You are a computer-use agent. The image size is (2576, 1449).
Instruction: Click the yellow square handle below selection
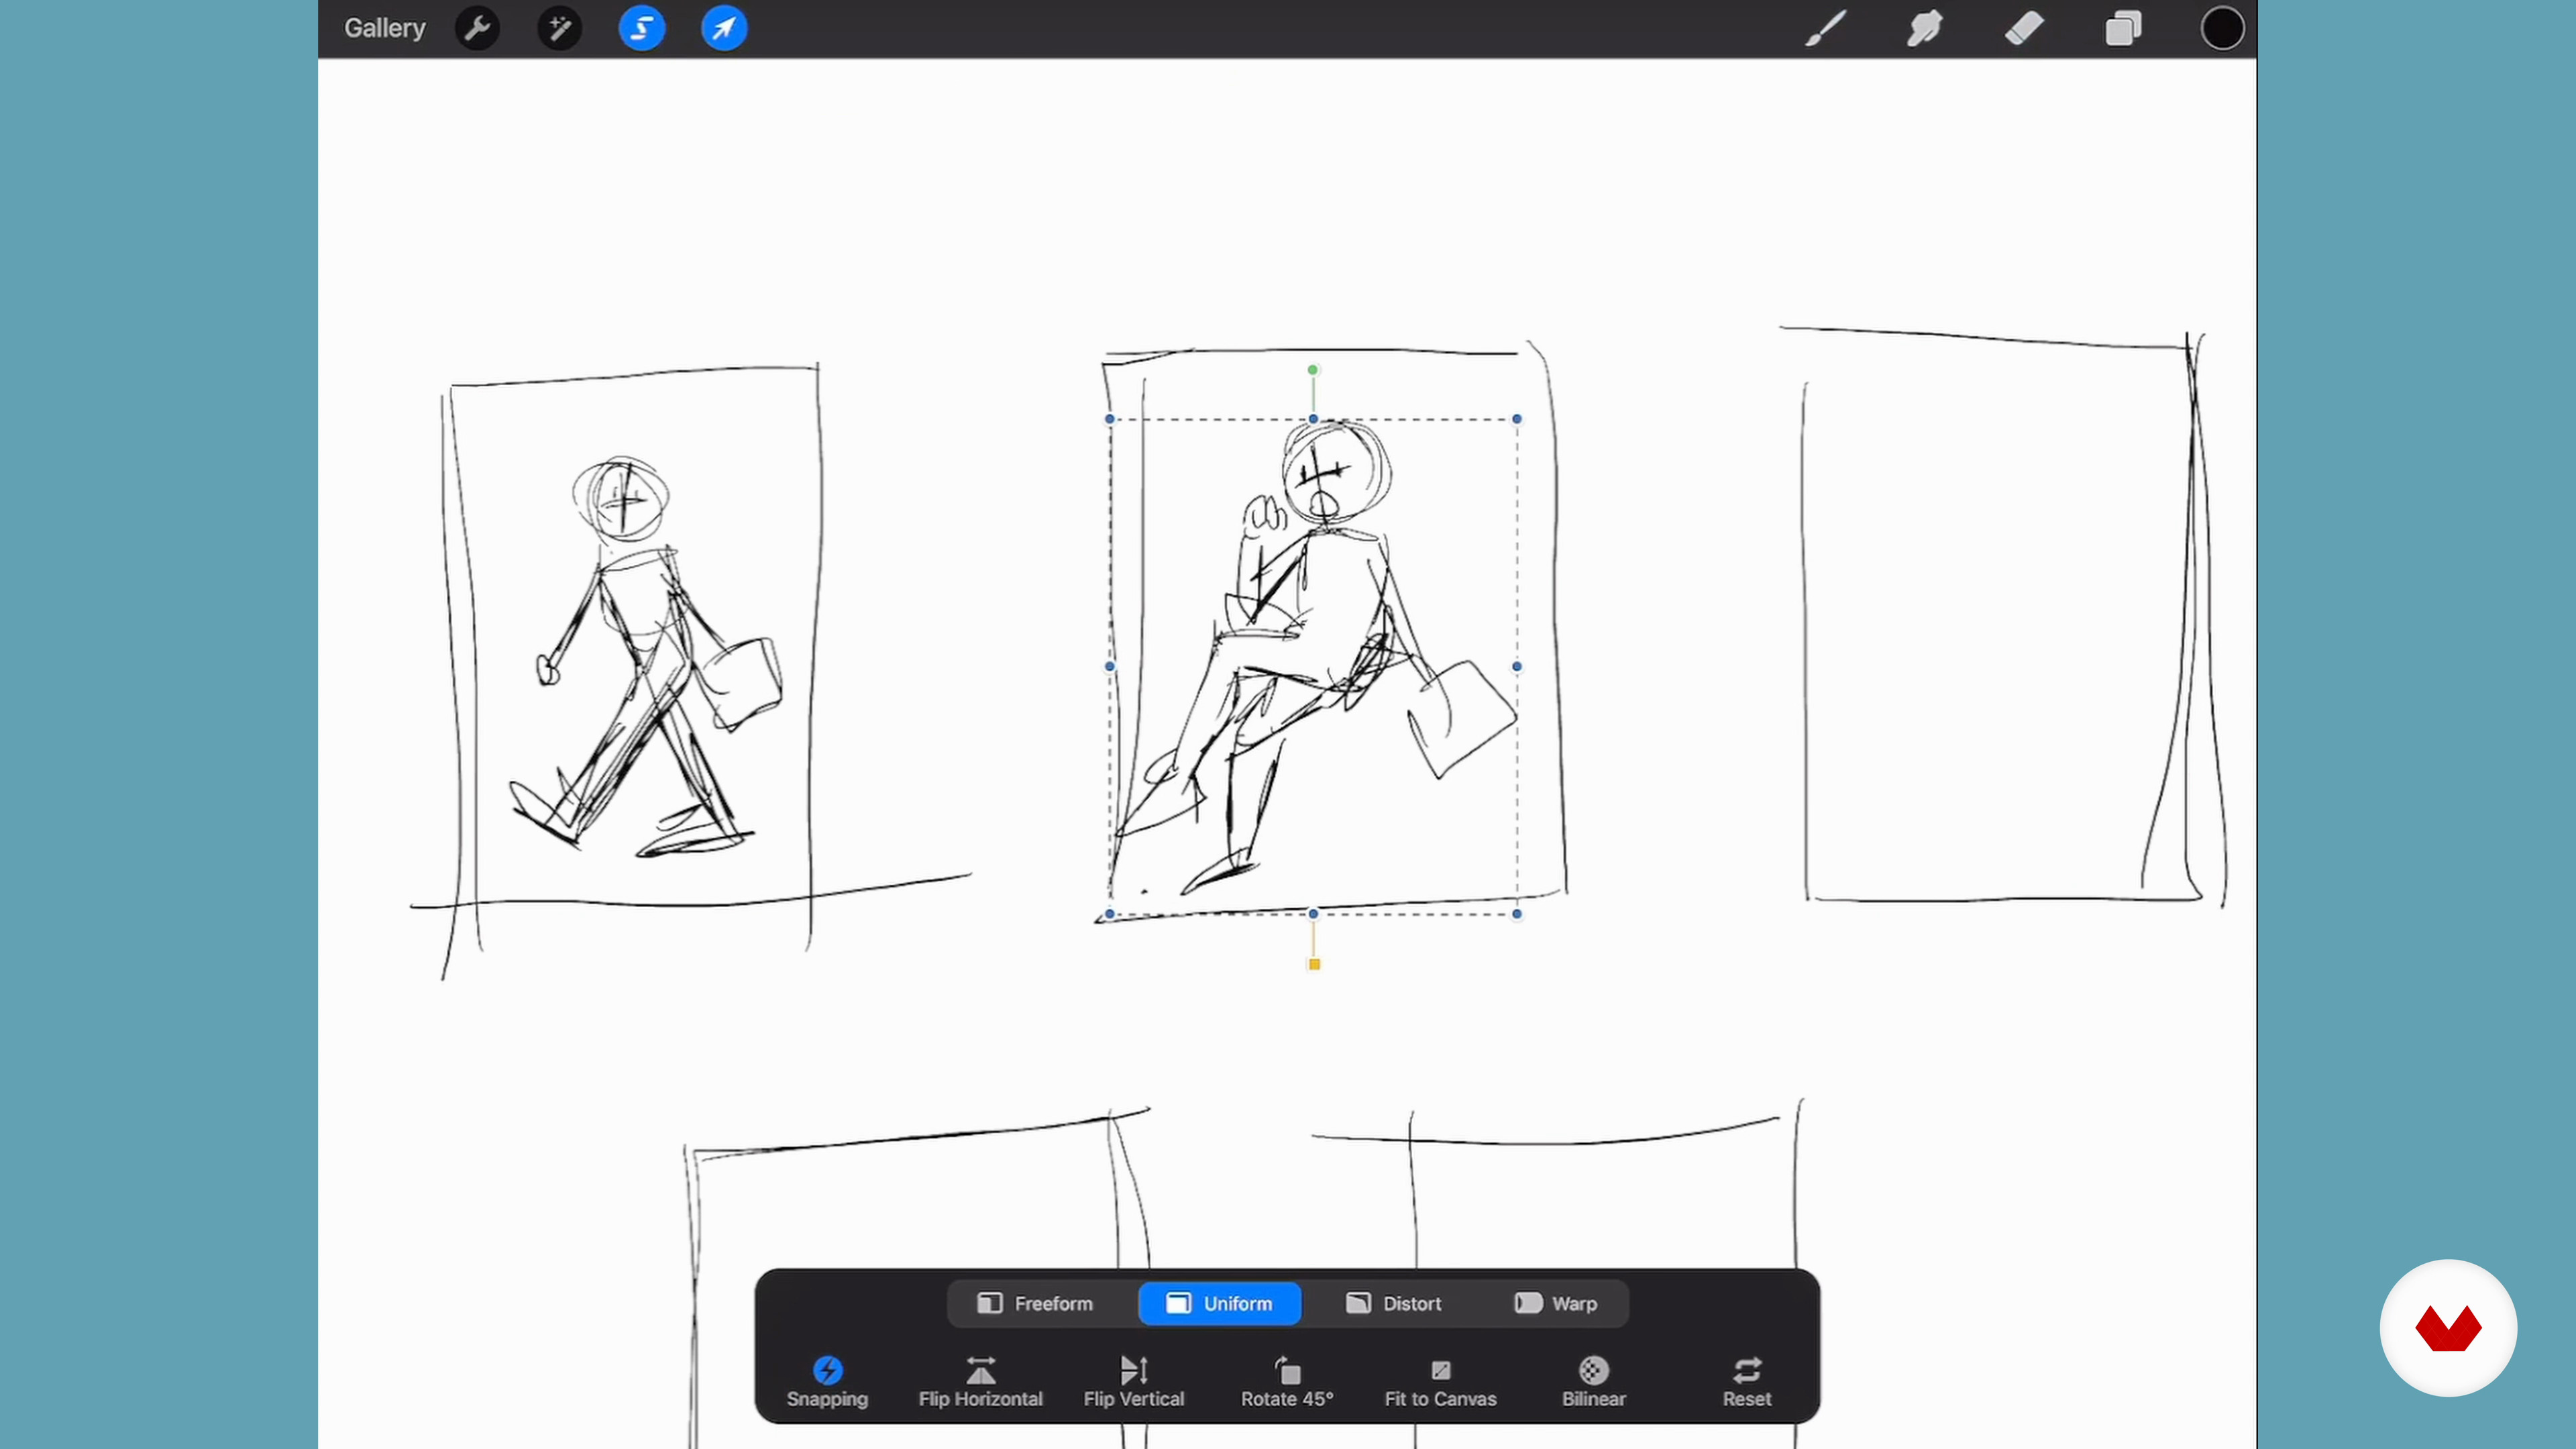tap(1314, 964)
